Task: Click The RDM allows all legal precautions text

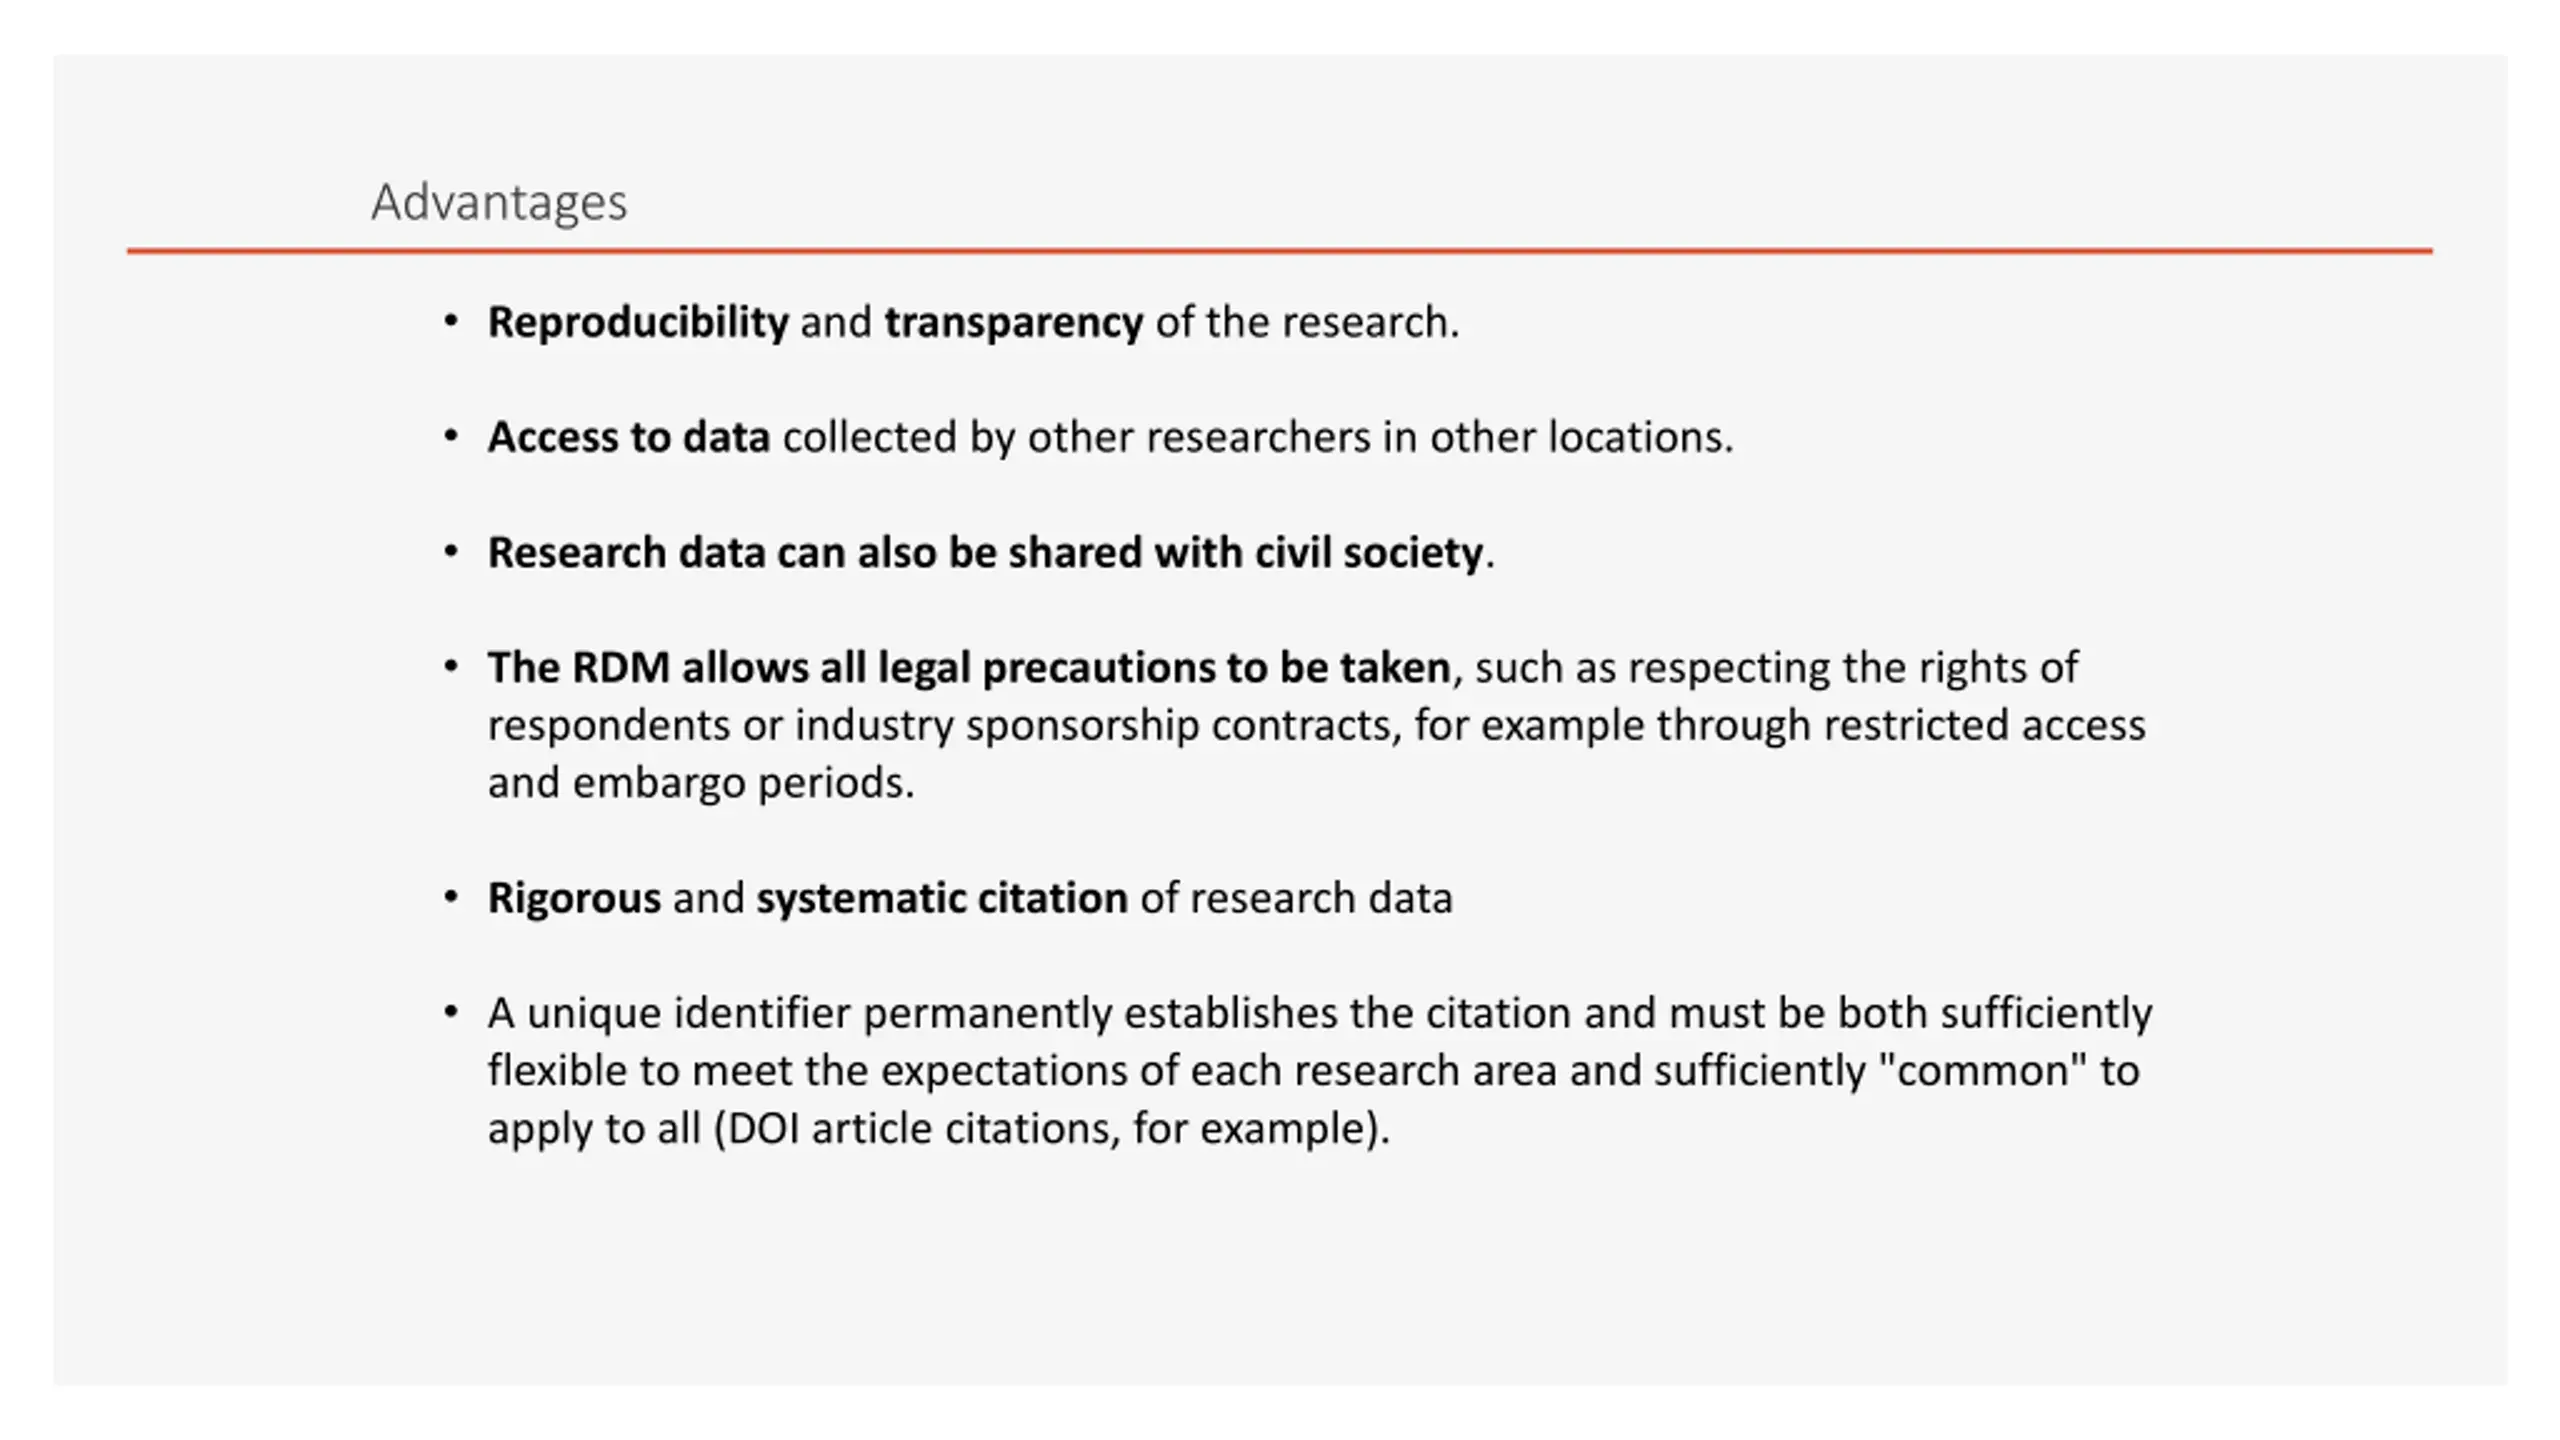Action: coord(969,667)
